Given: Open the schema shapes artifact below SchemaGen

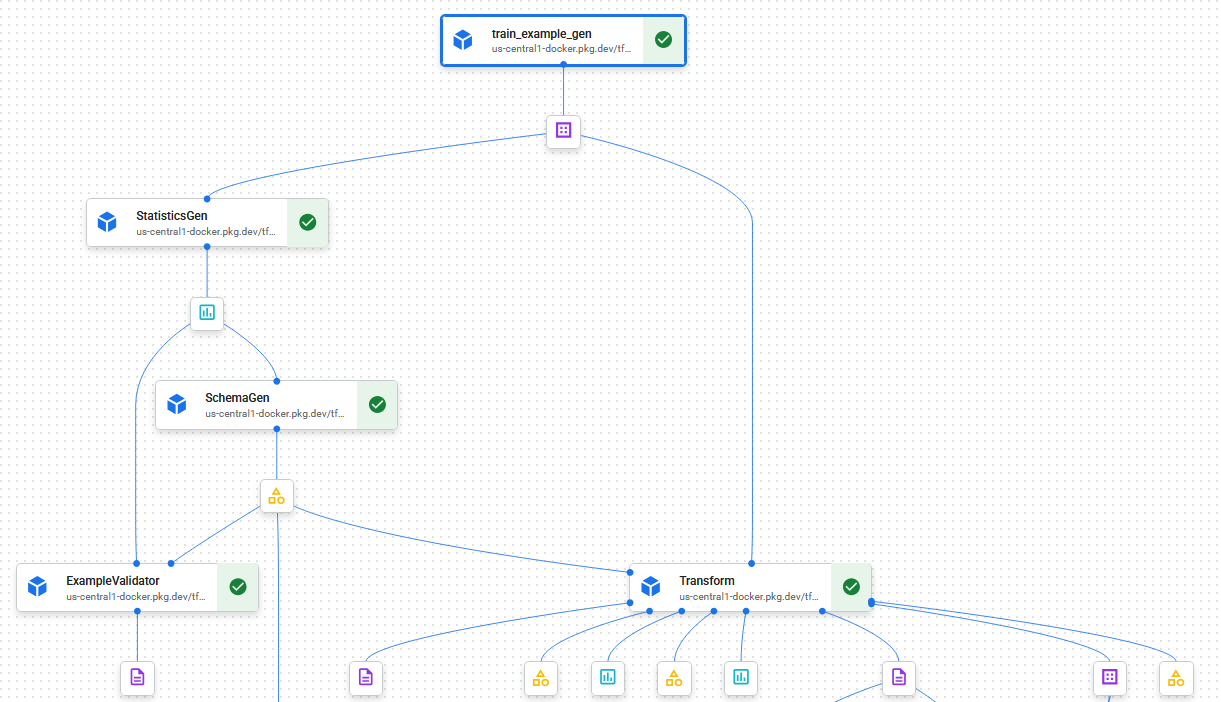Looking at the screenshot, I should click(x=277, y=496).
